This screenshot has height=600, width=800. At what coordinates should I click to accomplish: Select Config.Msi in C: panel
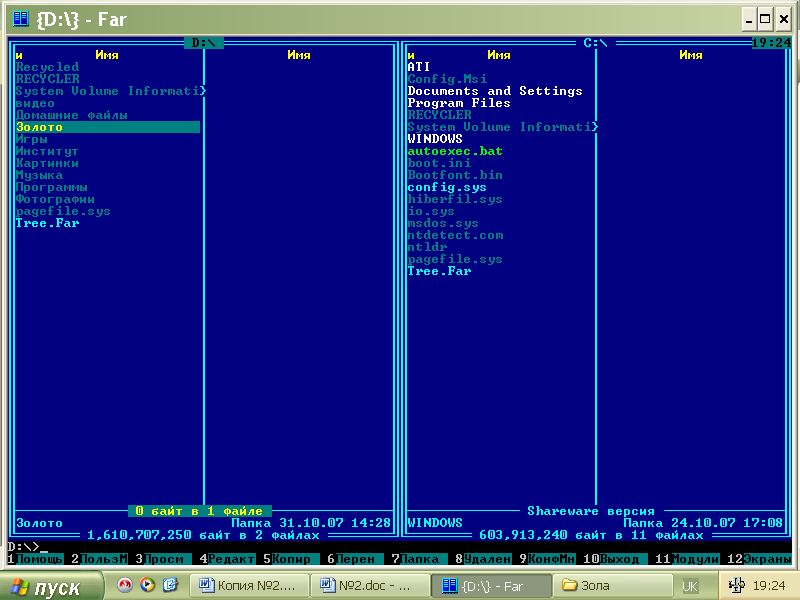pos(447,79)
